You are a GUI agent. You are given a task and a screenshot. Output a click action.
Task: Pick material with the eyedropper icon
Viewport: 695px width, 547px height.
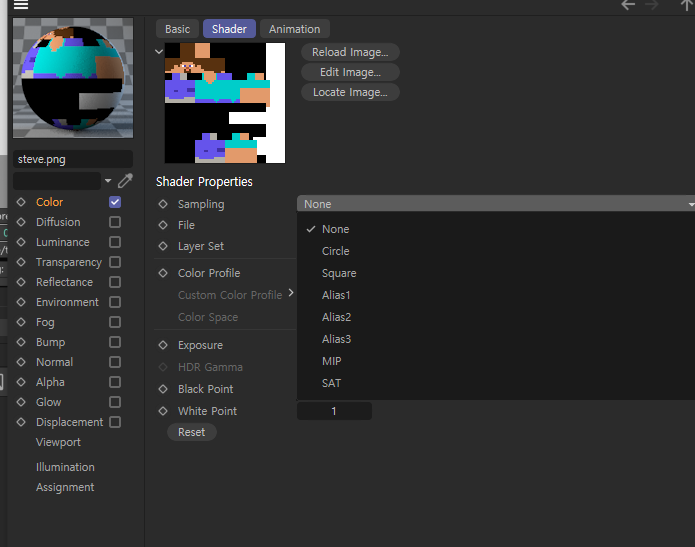pyautogui.click(x=125, y=180)
